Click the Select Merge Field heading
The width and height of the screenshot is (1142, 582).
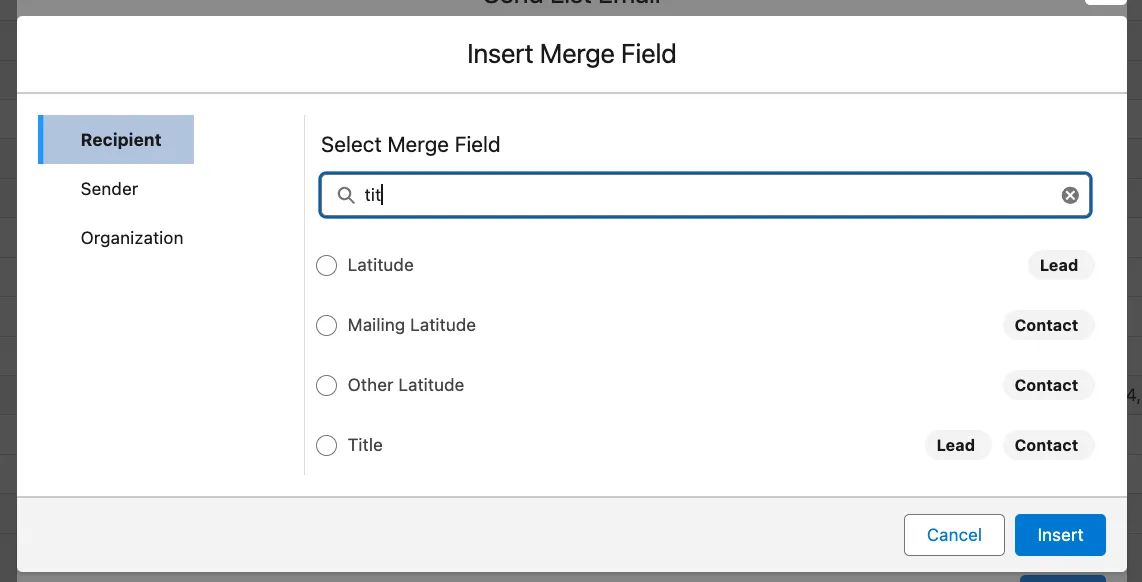[410, 145]
